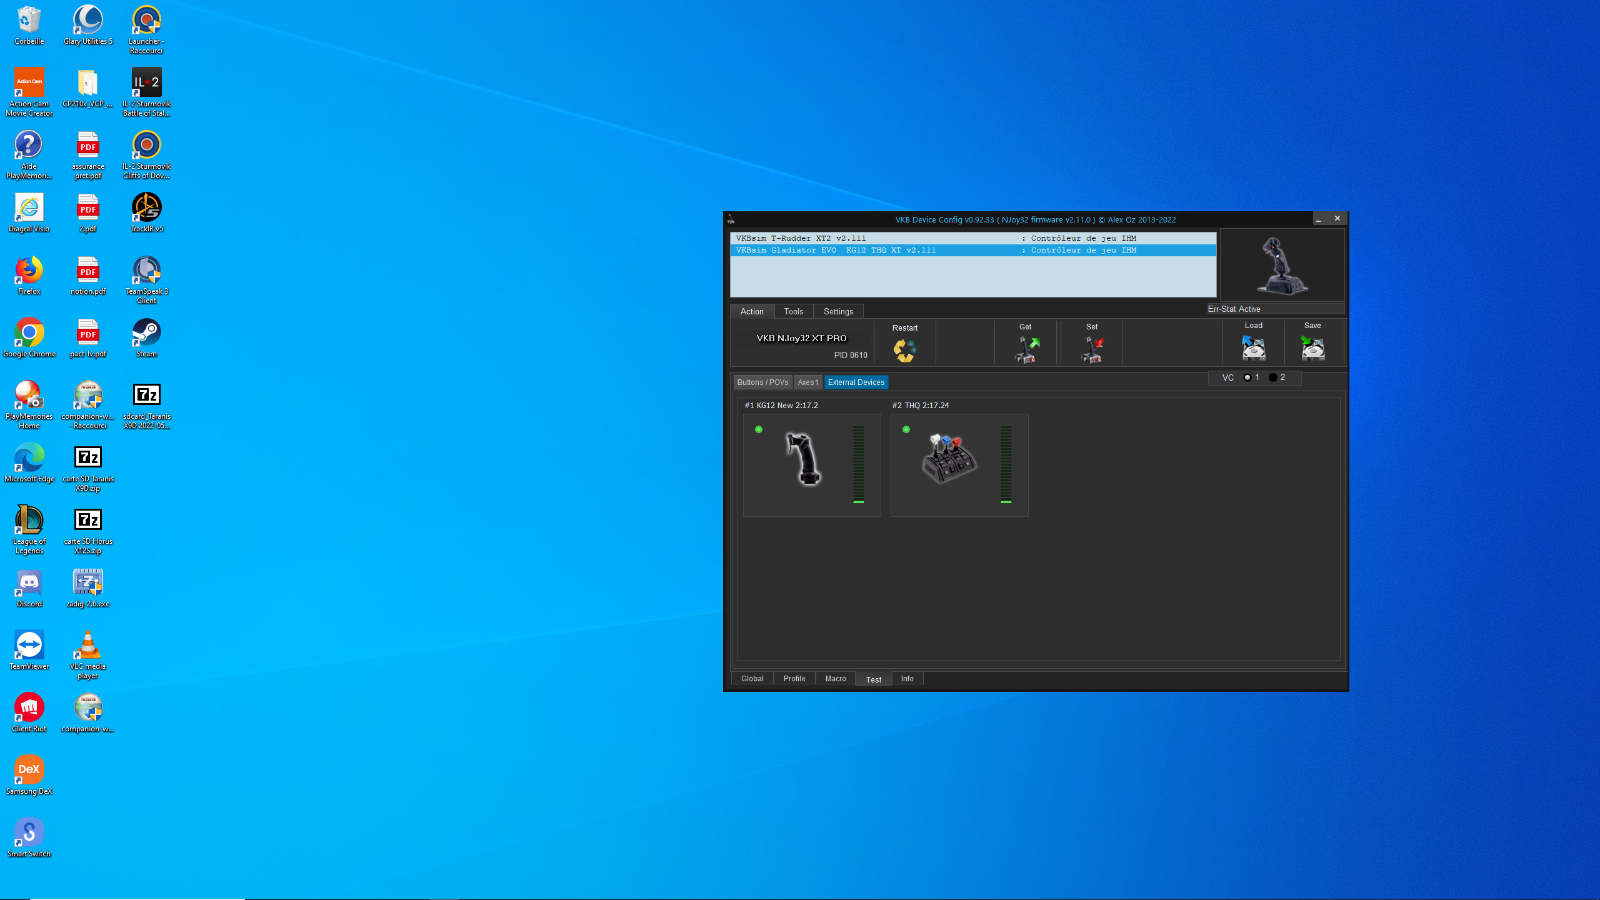Click the Err-Stat Active status field

(1275, 309)
